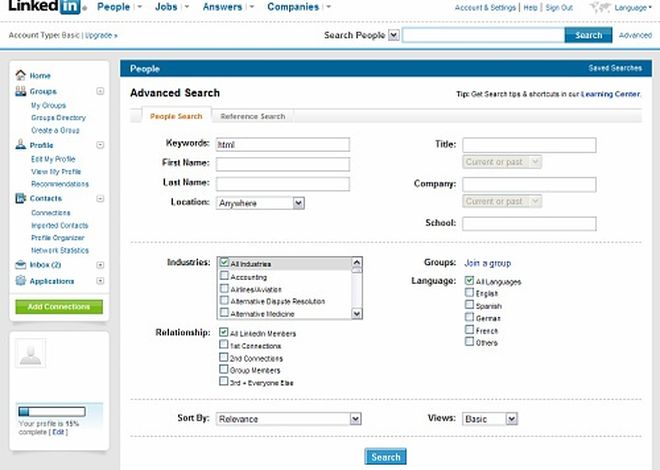
Task: Open Company Current or past dropdown
Action: [x=502, y=202]
